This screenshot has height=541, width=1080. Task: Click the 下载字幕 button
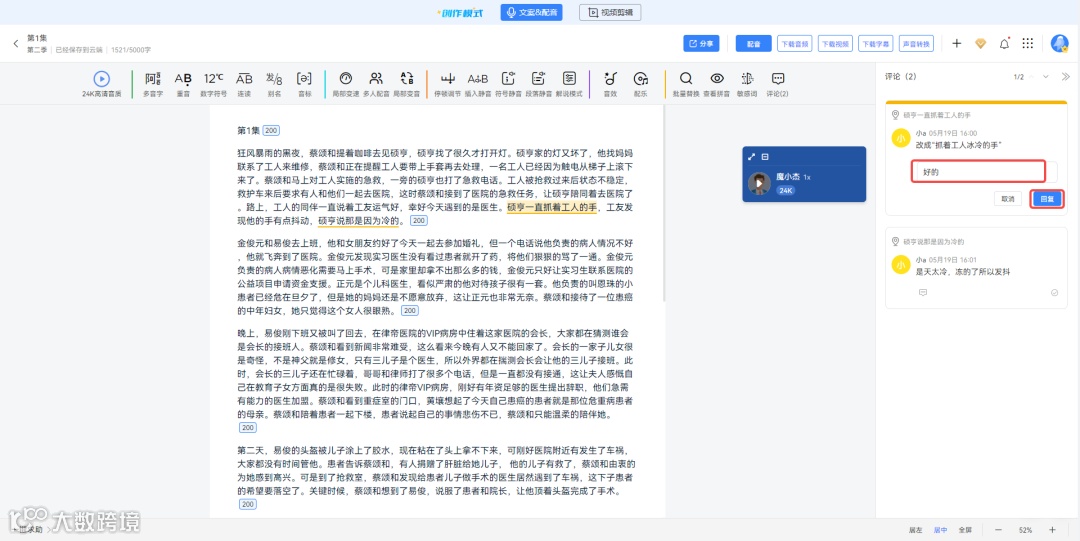[x=876, y=43]
